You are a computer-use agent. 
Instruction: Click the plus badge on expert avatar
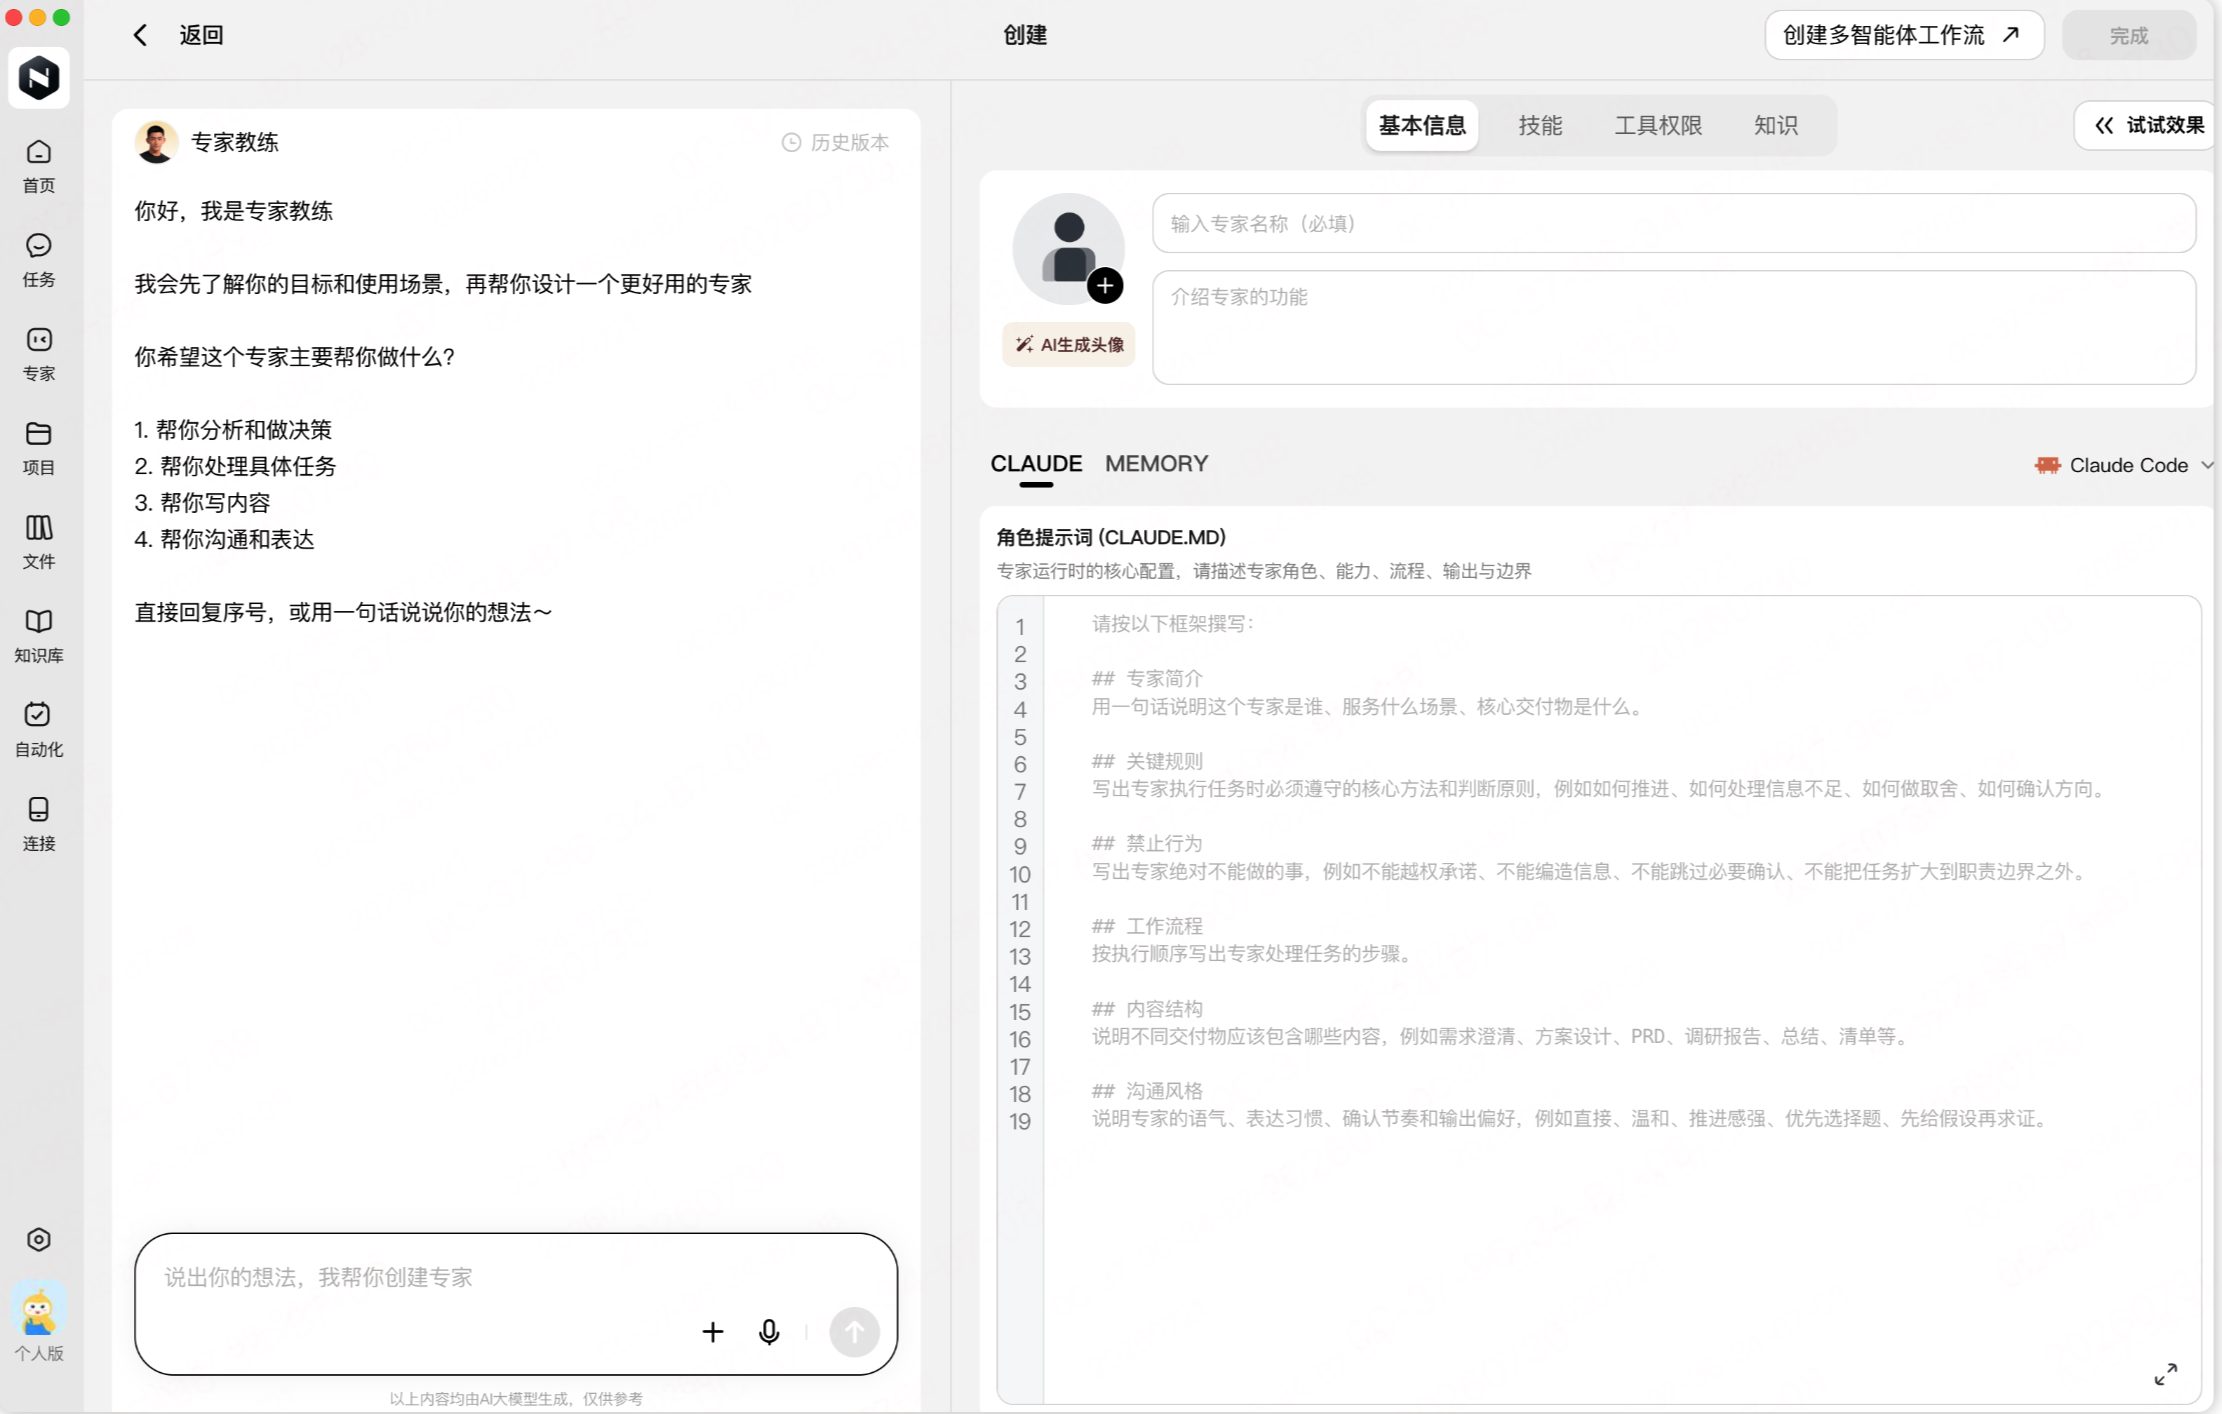pos(1105,286)
